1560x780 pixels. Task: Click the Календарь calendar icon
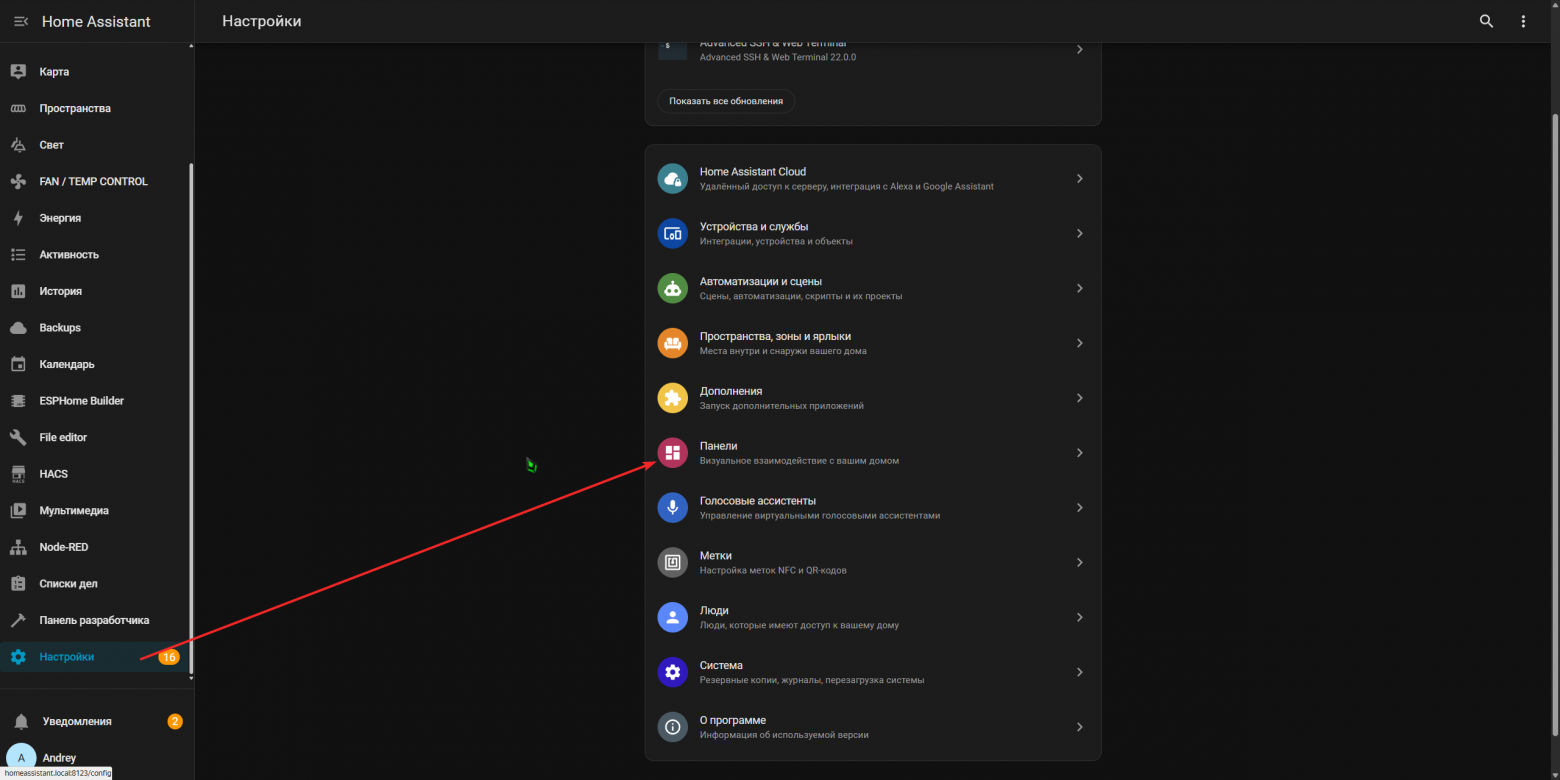[18, 364]
